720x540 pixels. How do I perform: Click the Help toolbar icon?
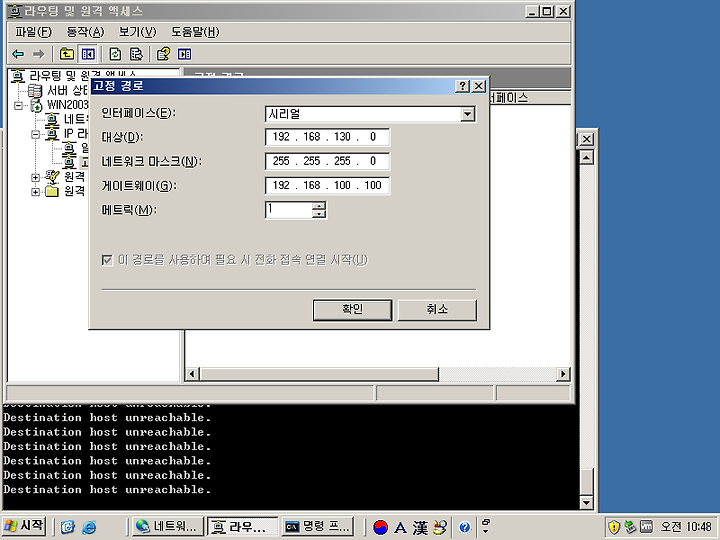pyautogui.click(x=163, y=54)
